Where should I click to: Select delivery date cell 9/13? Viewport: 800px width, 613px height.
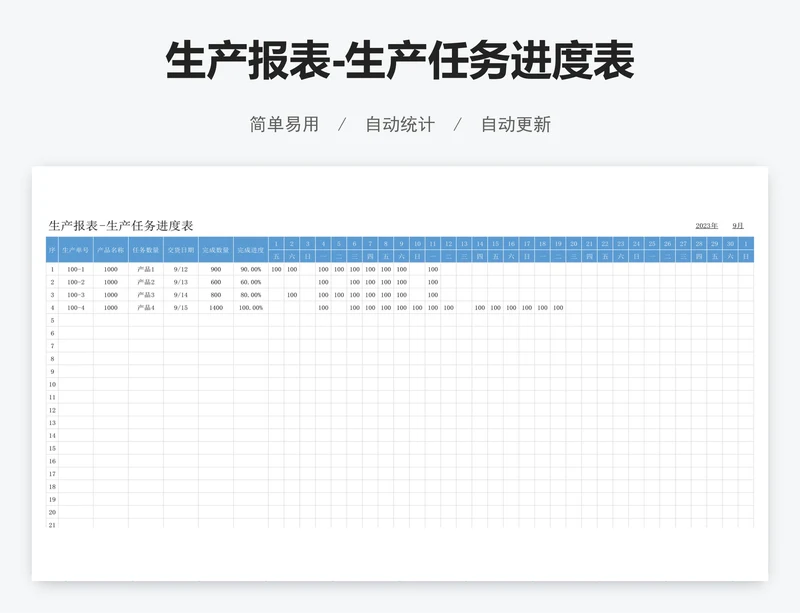(x=181, y=282)
